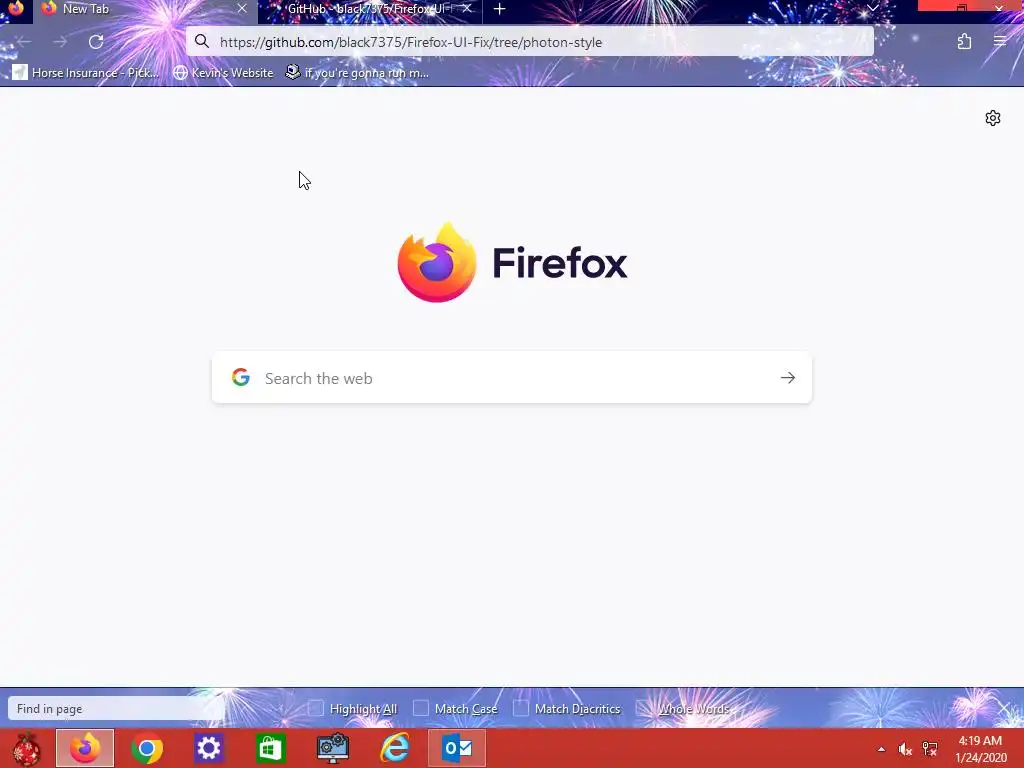Image resolution: width=1024 pixels, height=768 pixels.
Task: Open Kevin's Website bookmark
Action: (x=223, y=72)
